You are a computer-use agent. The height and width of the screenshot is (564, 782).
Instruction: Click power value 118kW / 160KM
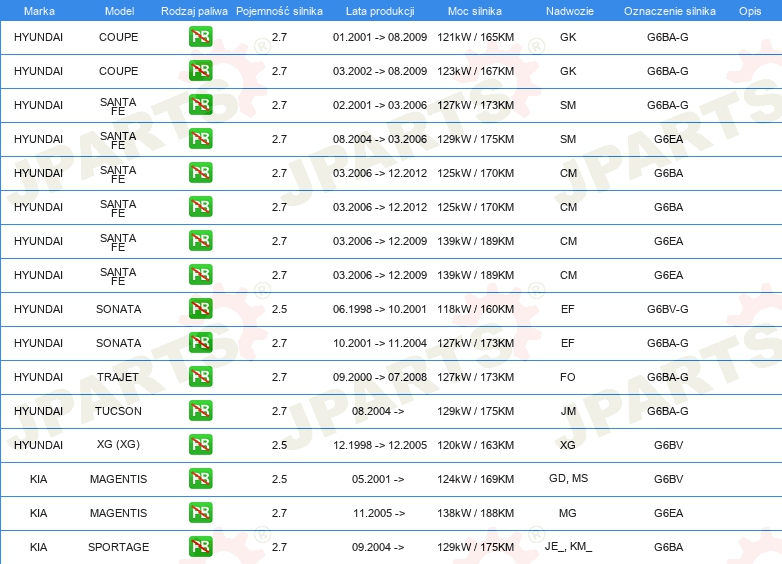(x=475, y=309)
